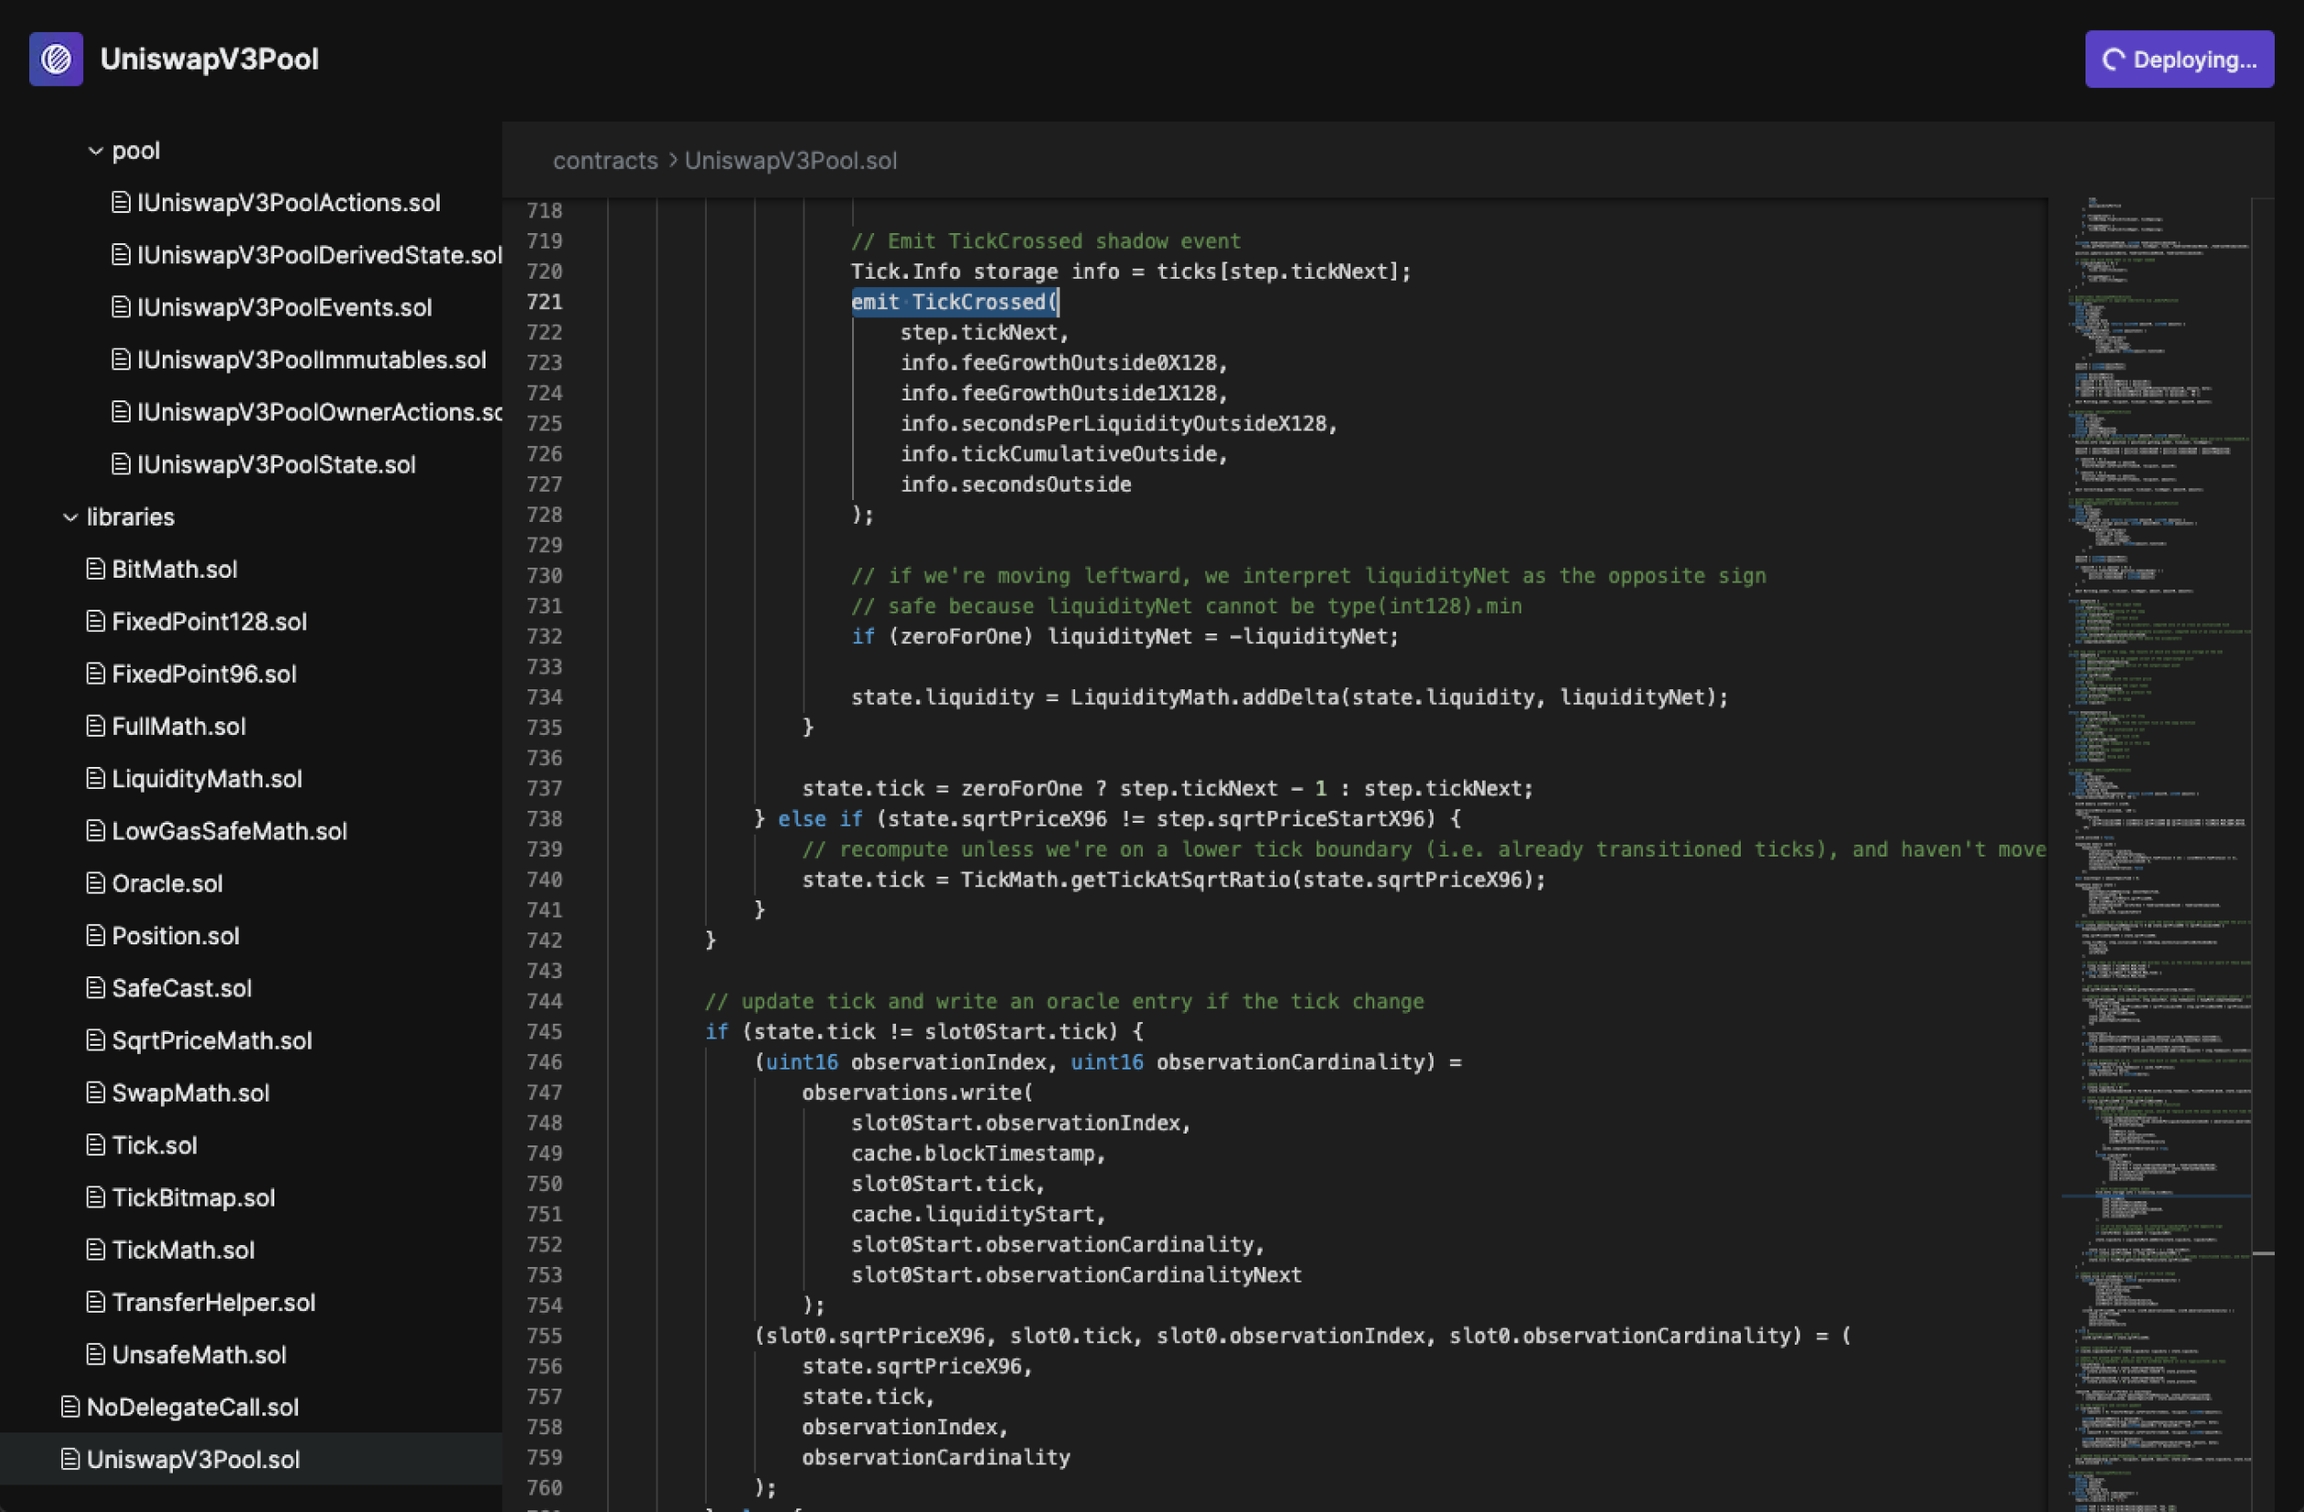
Task: Collapse the libraries folder chevron
Action: (x=70, y=517)
